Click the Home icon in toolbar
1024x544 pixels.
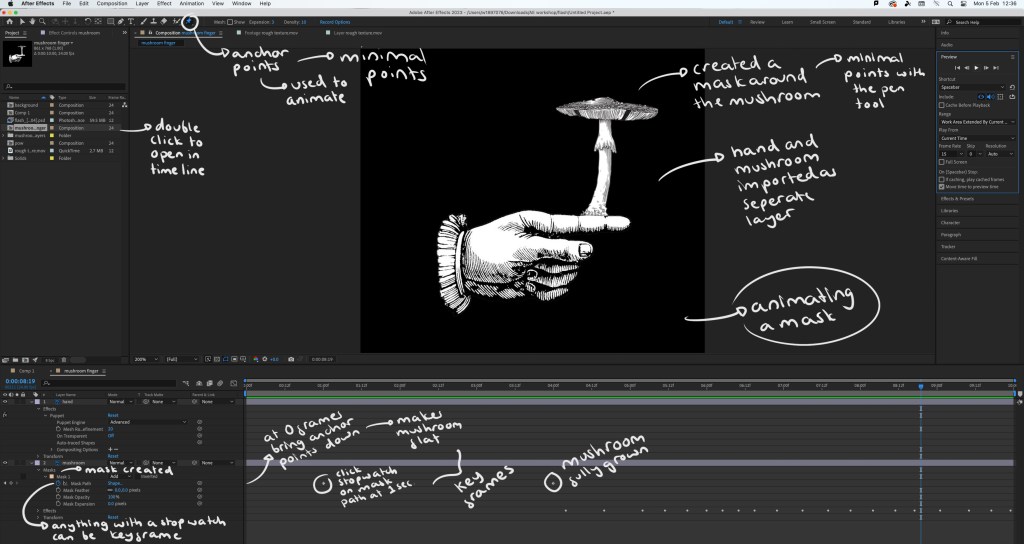(8, 21)
